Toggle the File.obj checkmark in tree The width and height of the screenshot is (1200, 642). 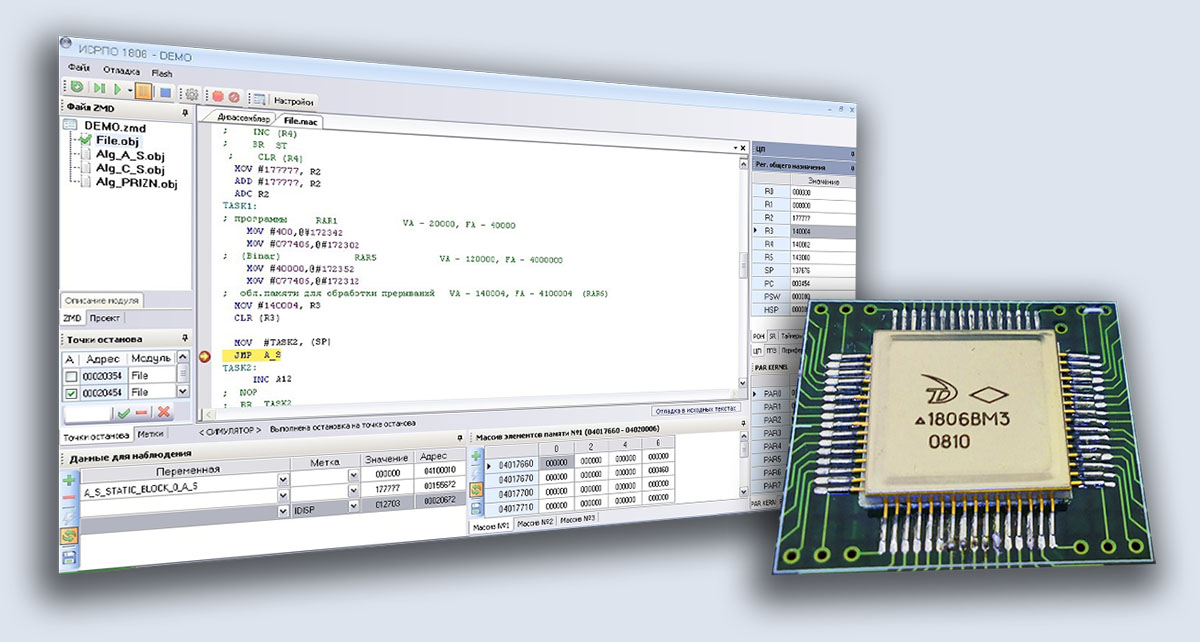pos(85,141)
